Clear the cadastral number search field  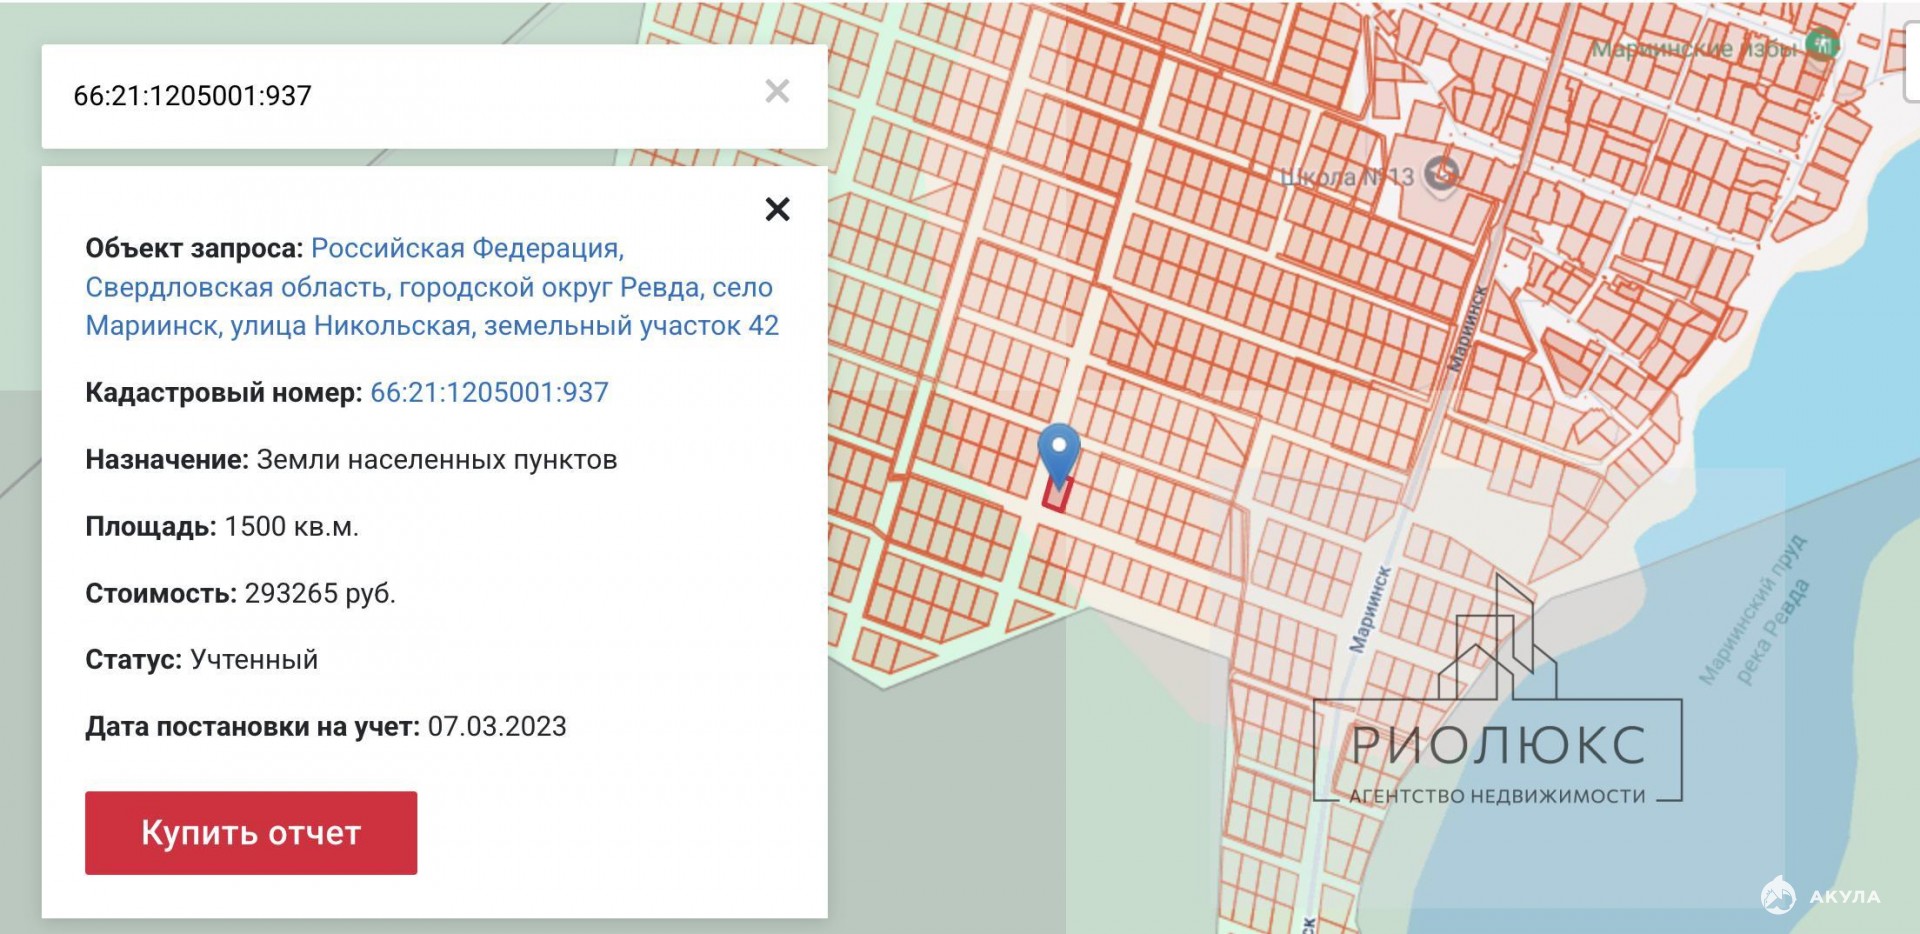point(777,92)
